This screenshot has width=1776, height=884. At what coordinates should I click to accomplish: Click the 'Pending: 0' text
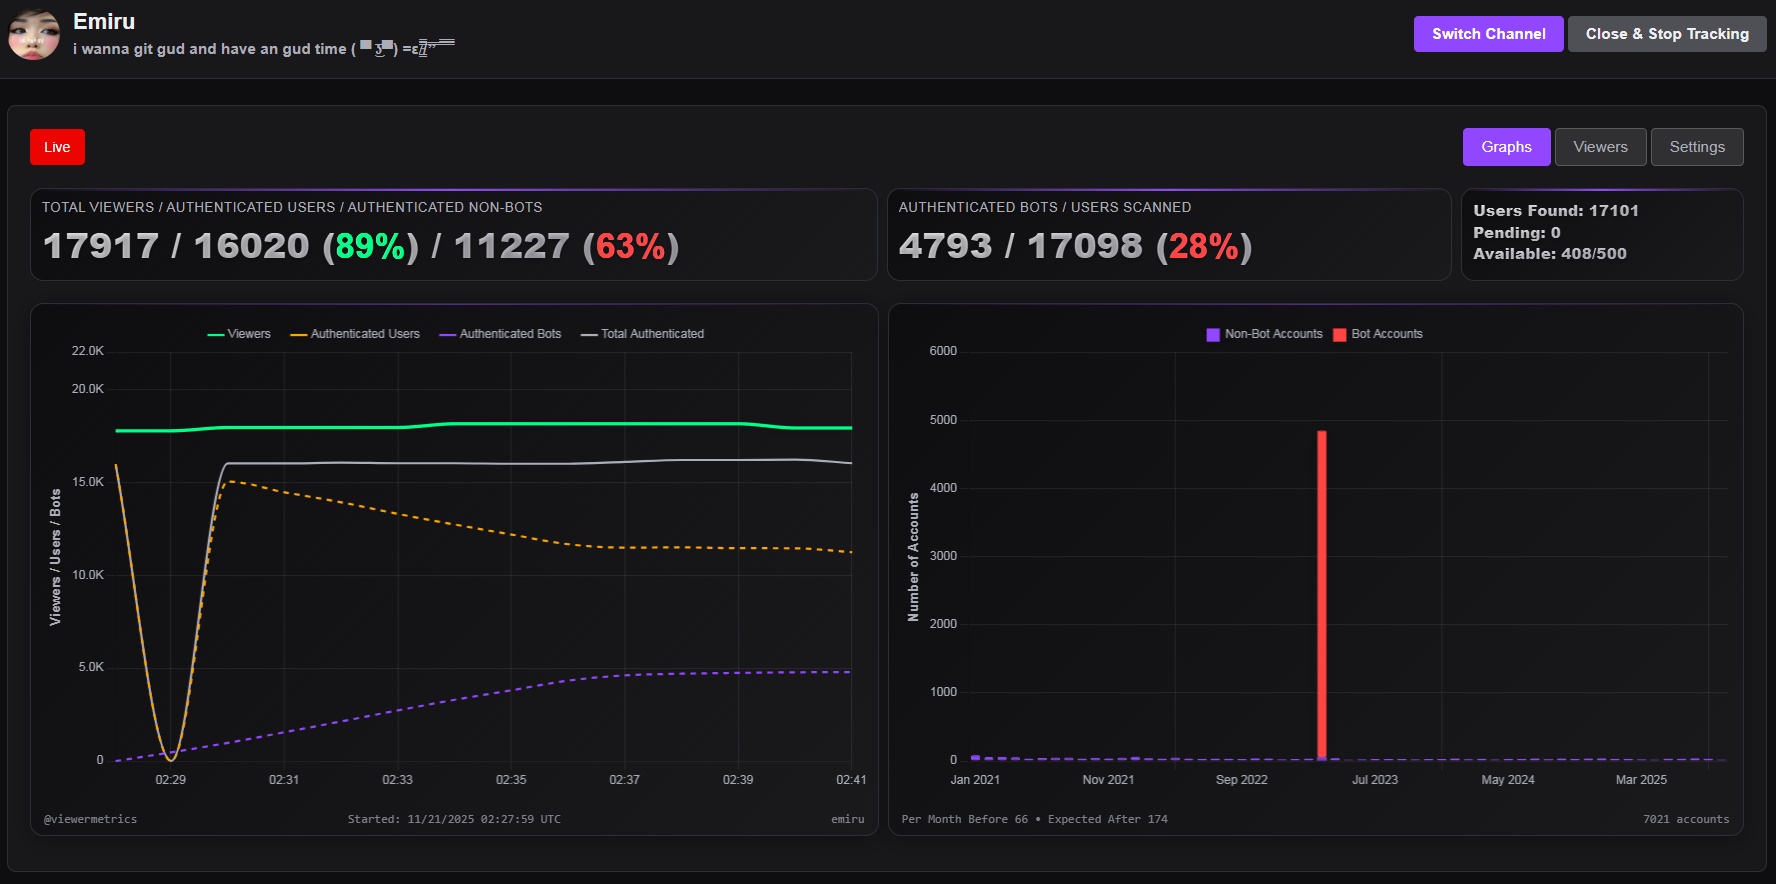1517,232
